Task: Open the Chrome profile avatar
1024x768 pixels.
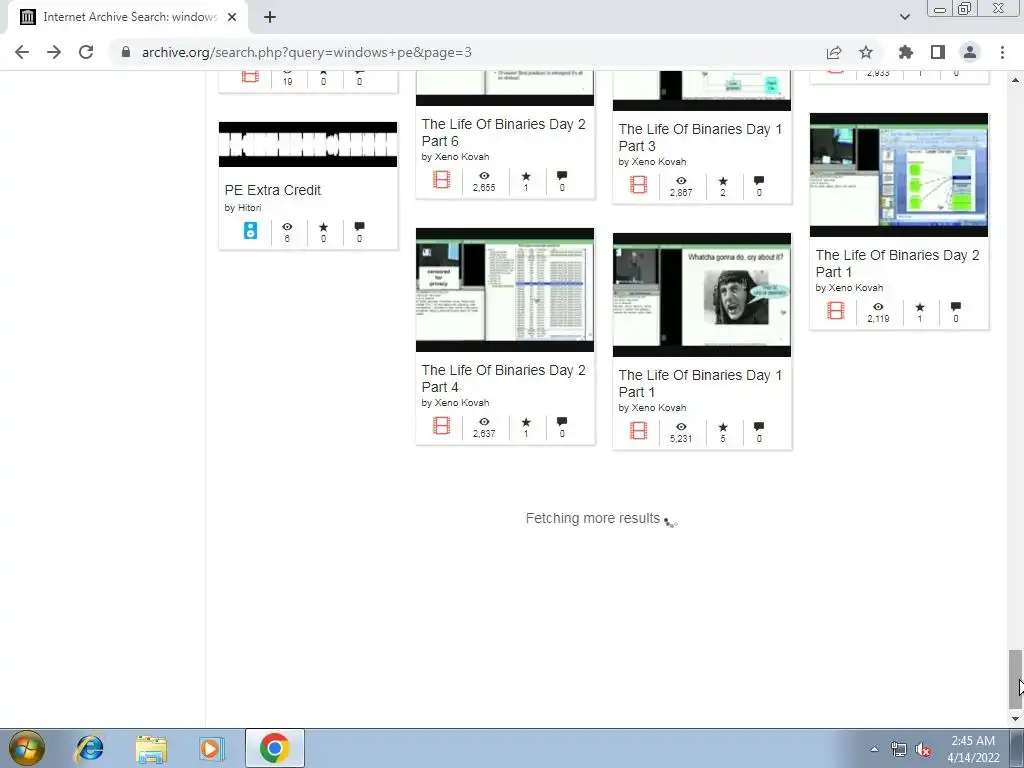Action: click(970, 52)
